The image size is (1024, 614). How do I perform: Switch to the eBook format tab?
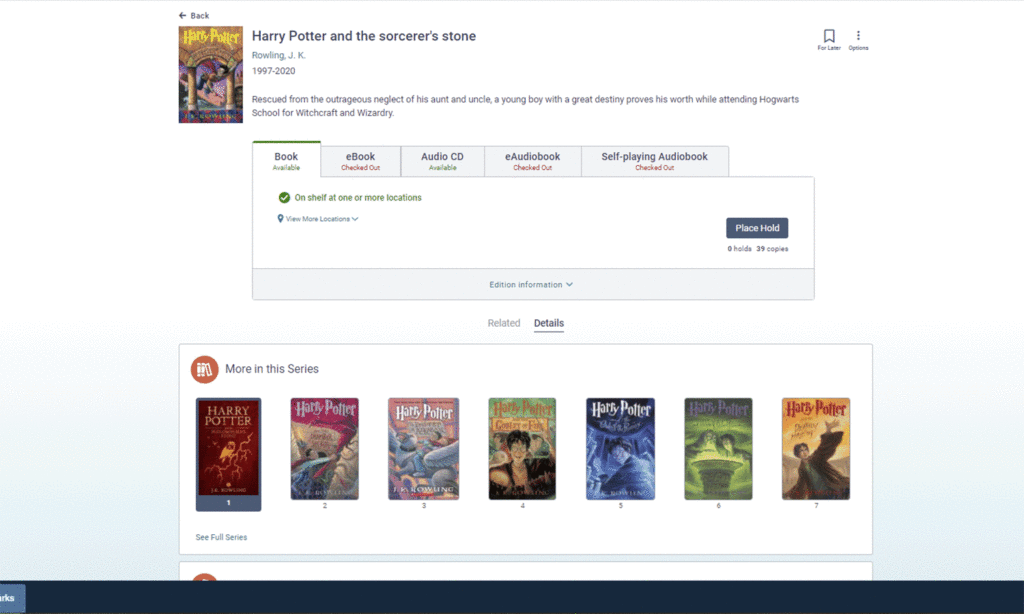(x=360, y=161)
